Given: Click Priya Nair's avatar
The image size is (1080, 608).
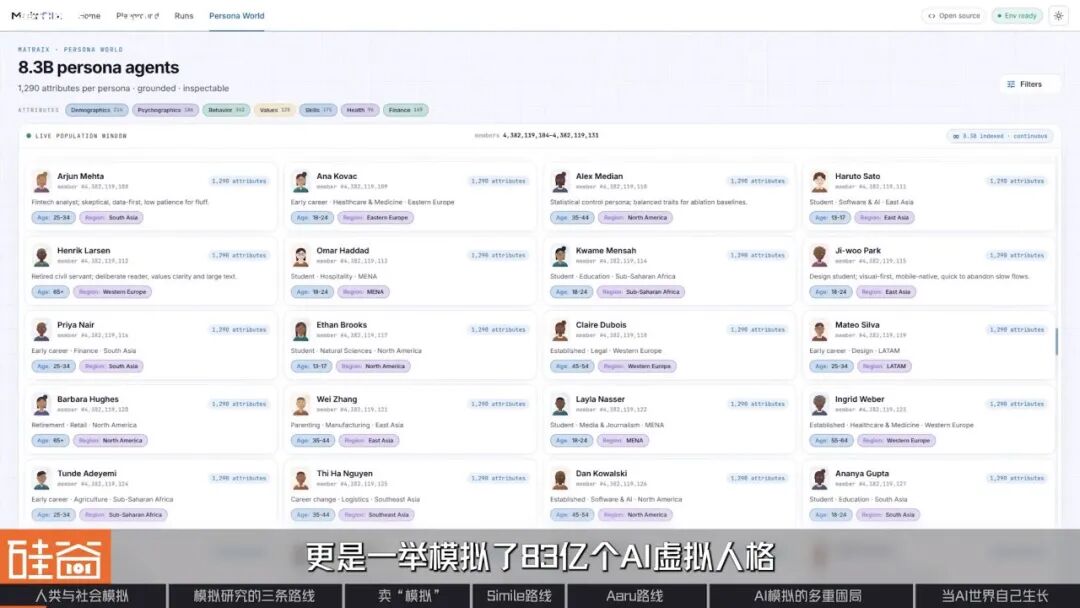Looking at the screenshot, I should [42, 331].
